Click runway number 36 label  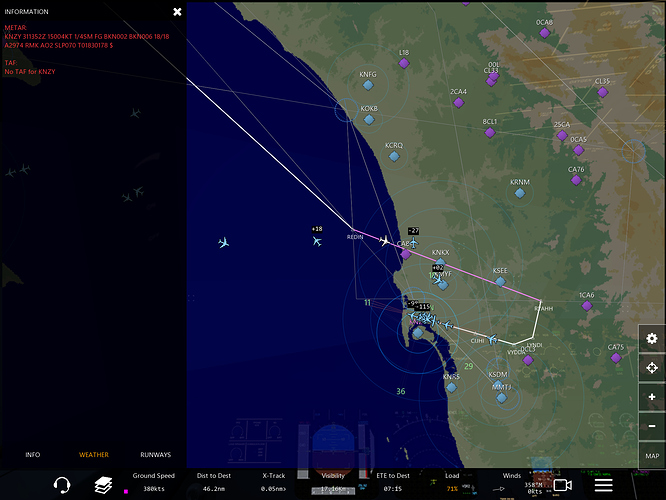[x=401, y=391]
